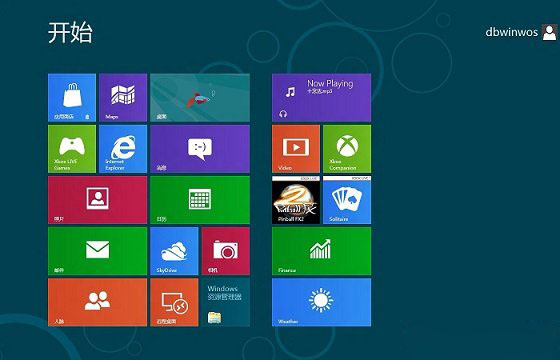The width and height of the screenshot is (560, 360).
Task: Open the Maps tile
Action: [123, 98]
